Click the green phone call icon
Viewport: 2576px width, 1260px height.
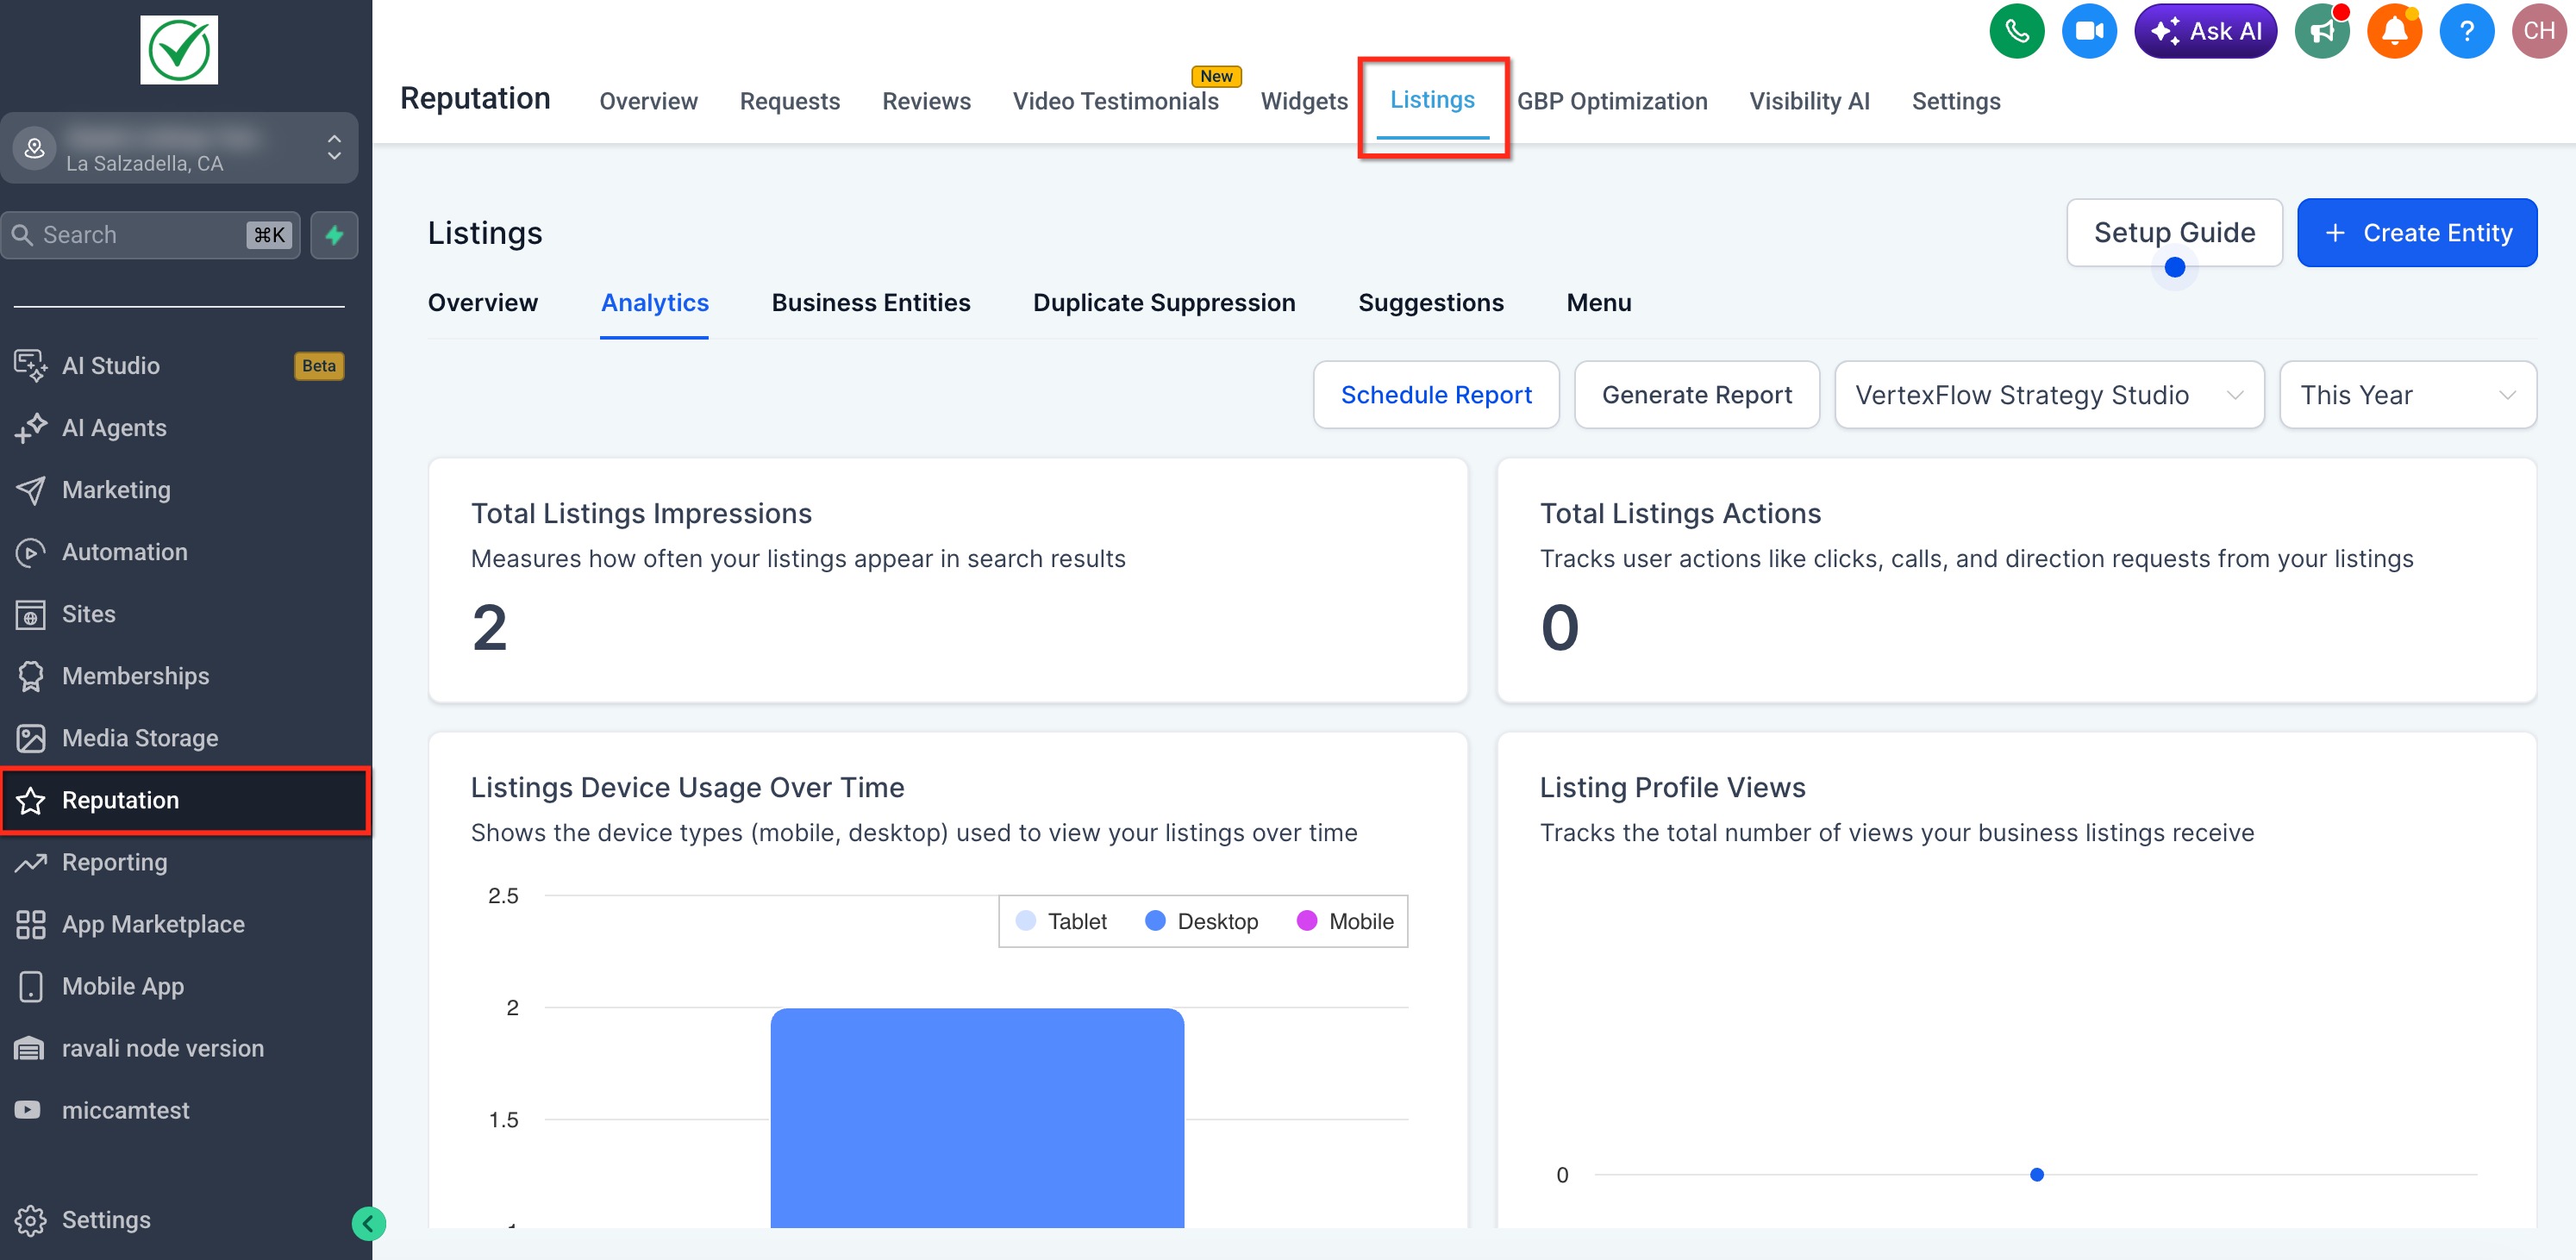point(2016,31)
